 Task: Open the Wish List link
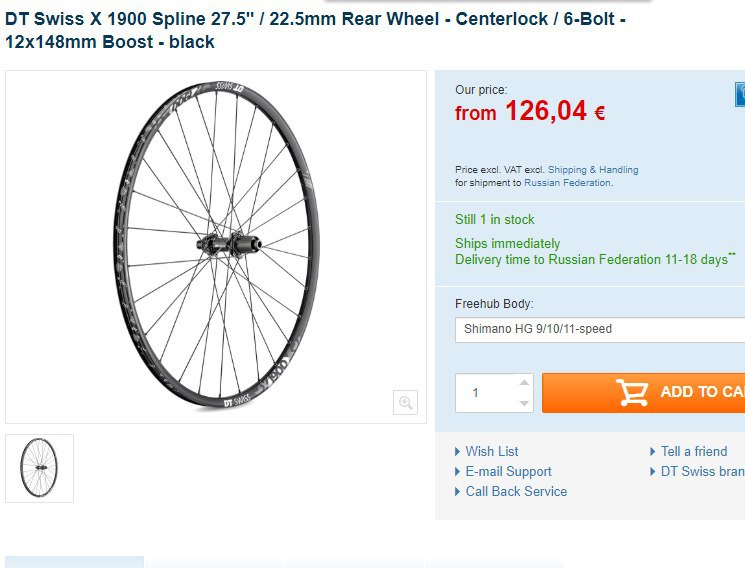point(492,452)
